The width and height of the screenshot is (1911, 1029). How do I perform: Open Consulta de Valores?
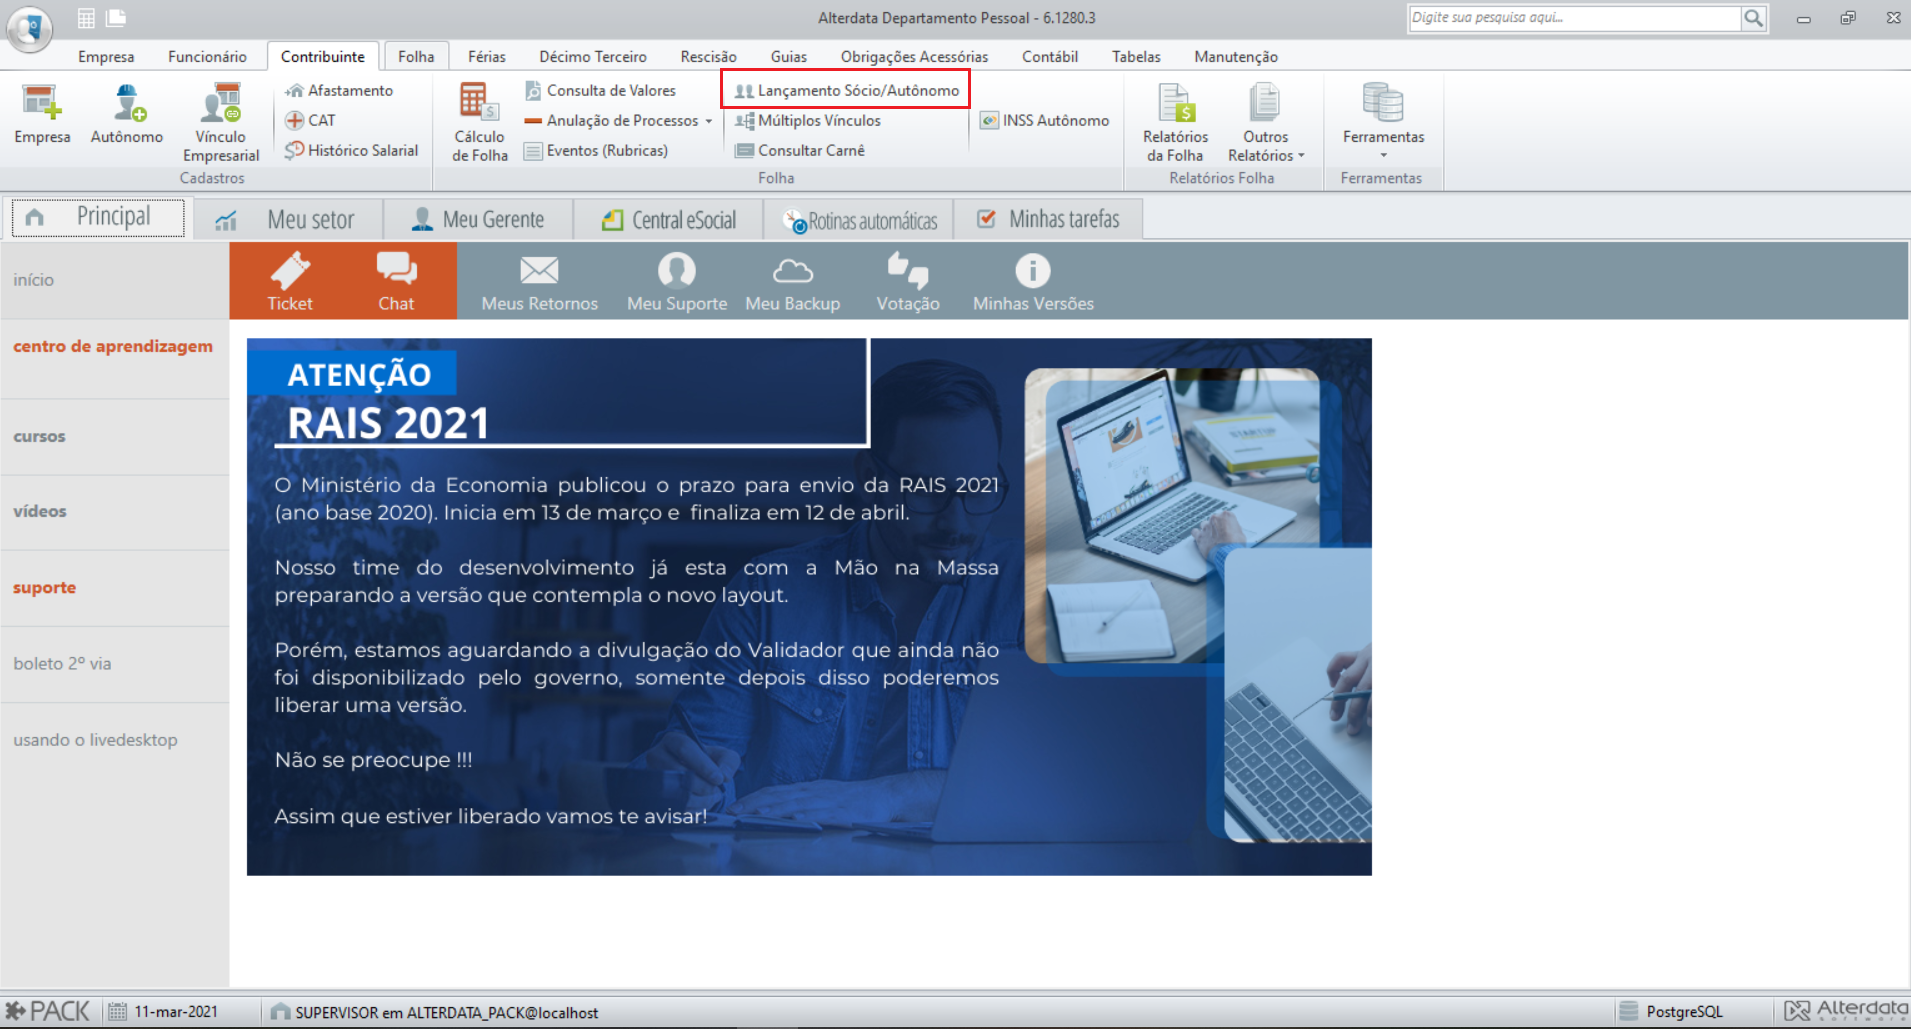tap(600, 90)
